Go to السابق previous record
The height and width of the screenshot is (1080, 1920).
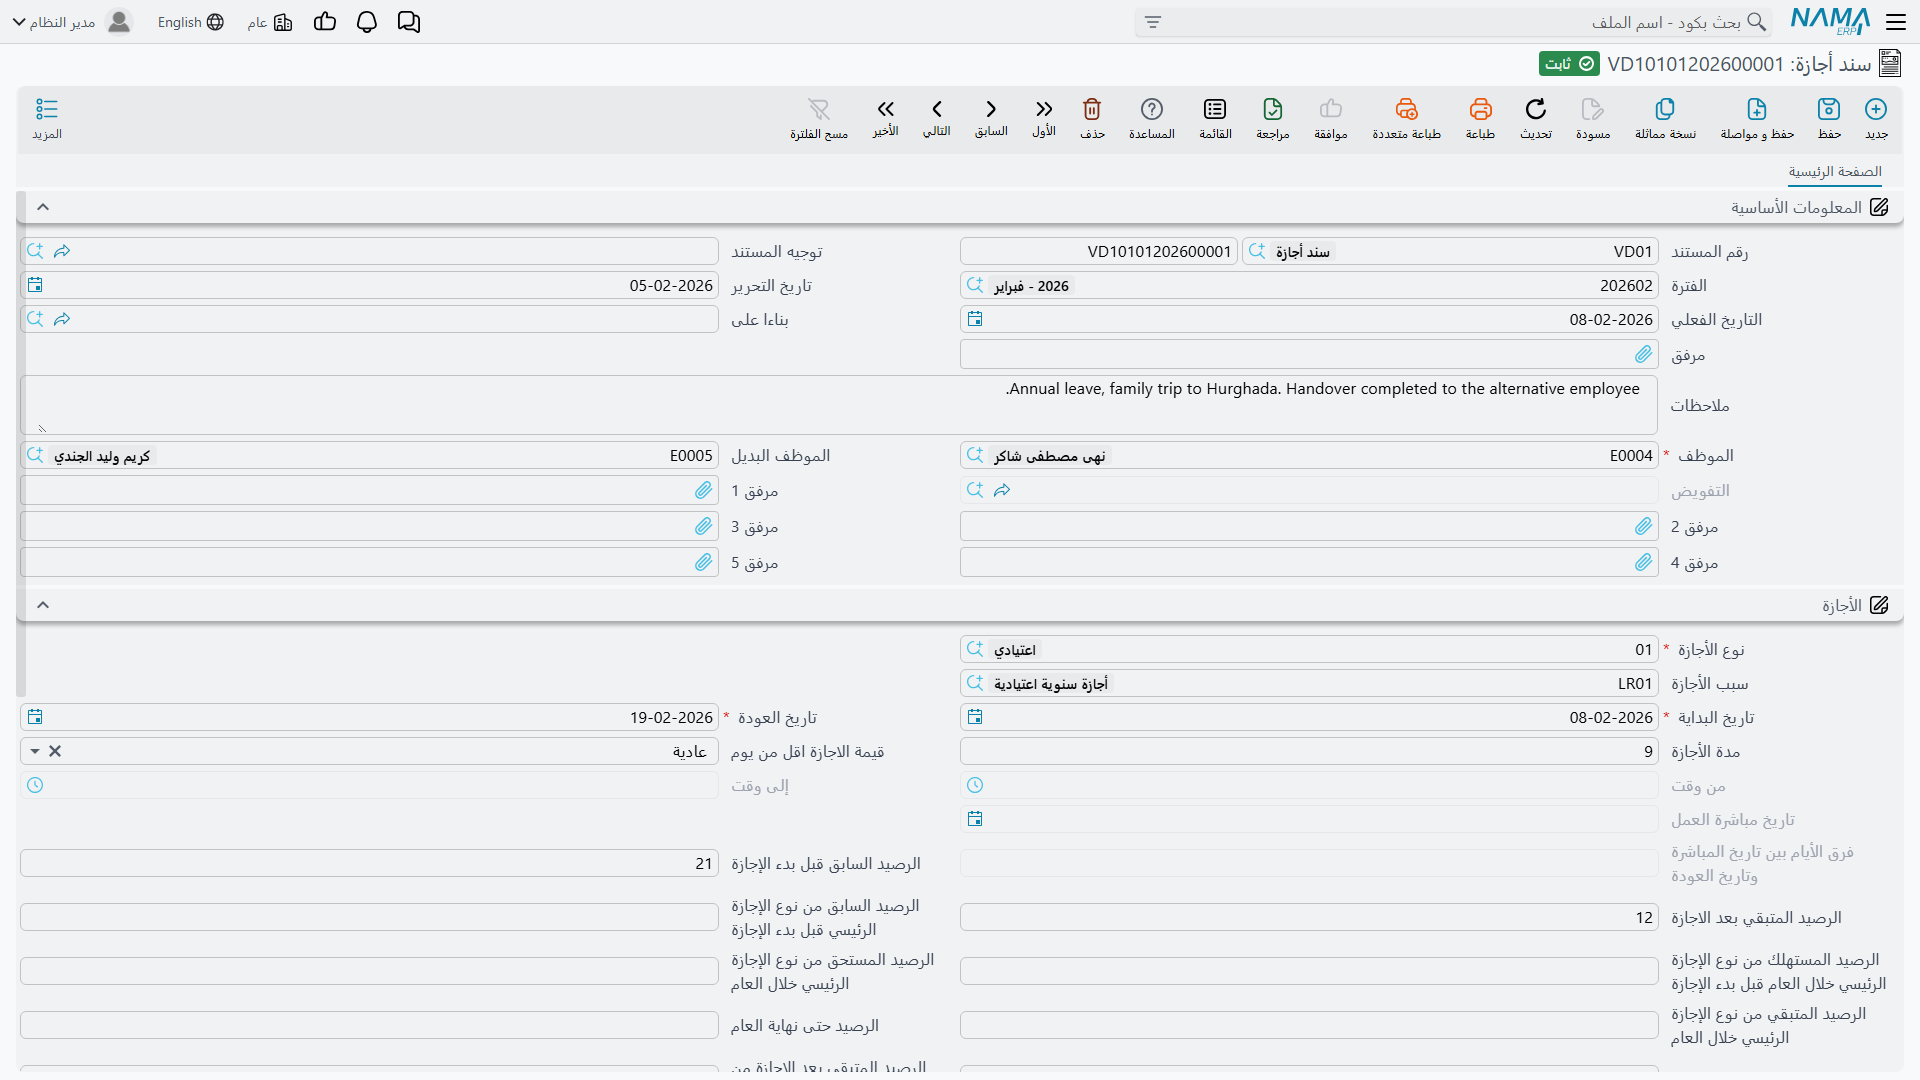click(991, 109)
